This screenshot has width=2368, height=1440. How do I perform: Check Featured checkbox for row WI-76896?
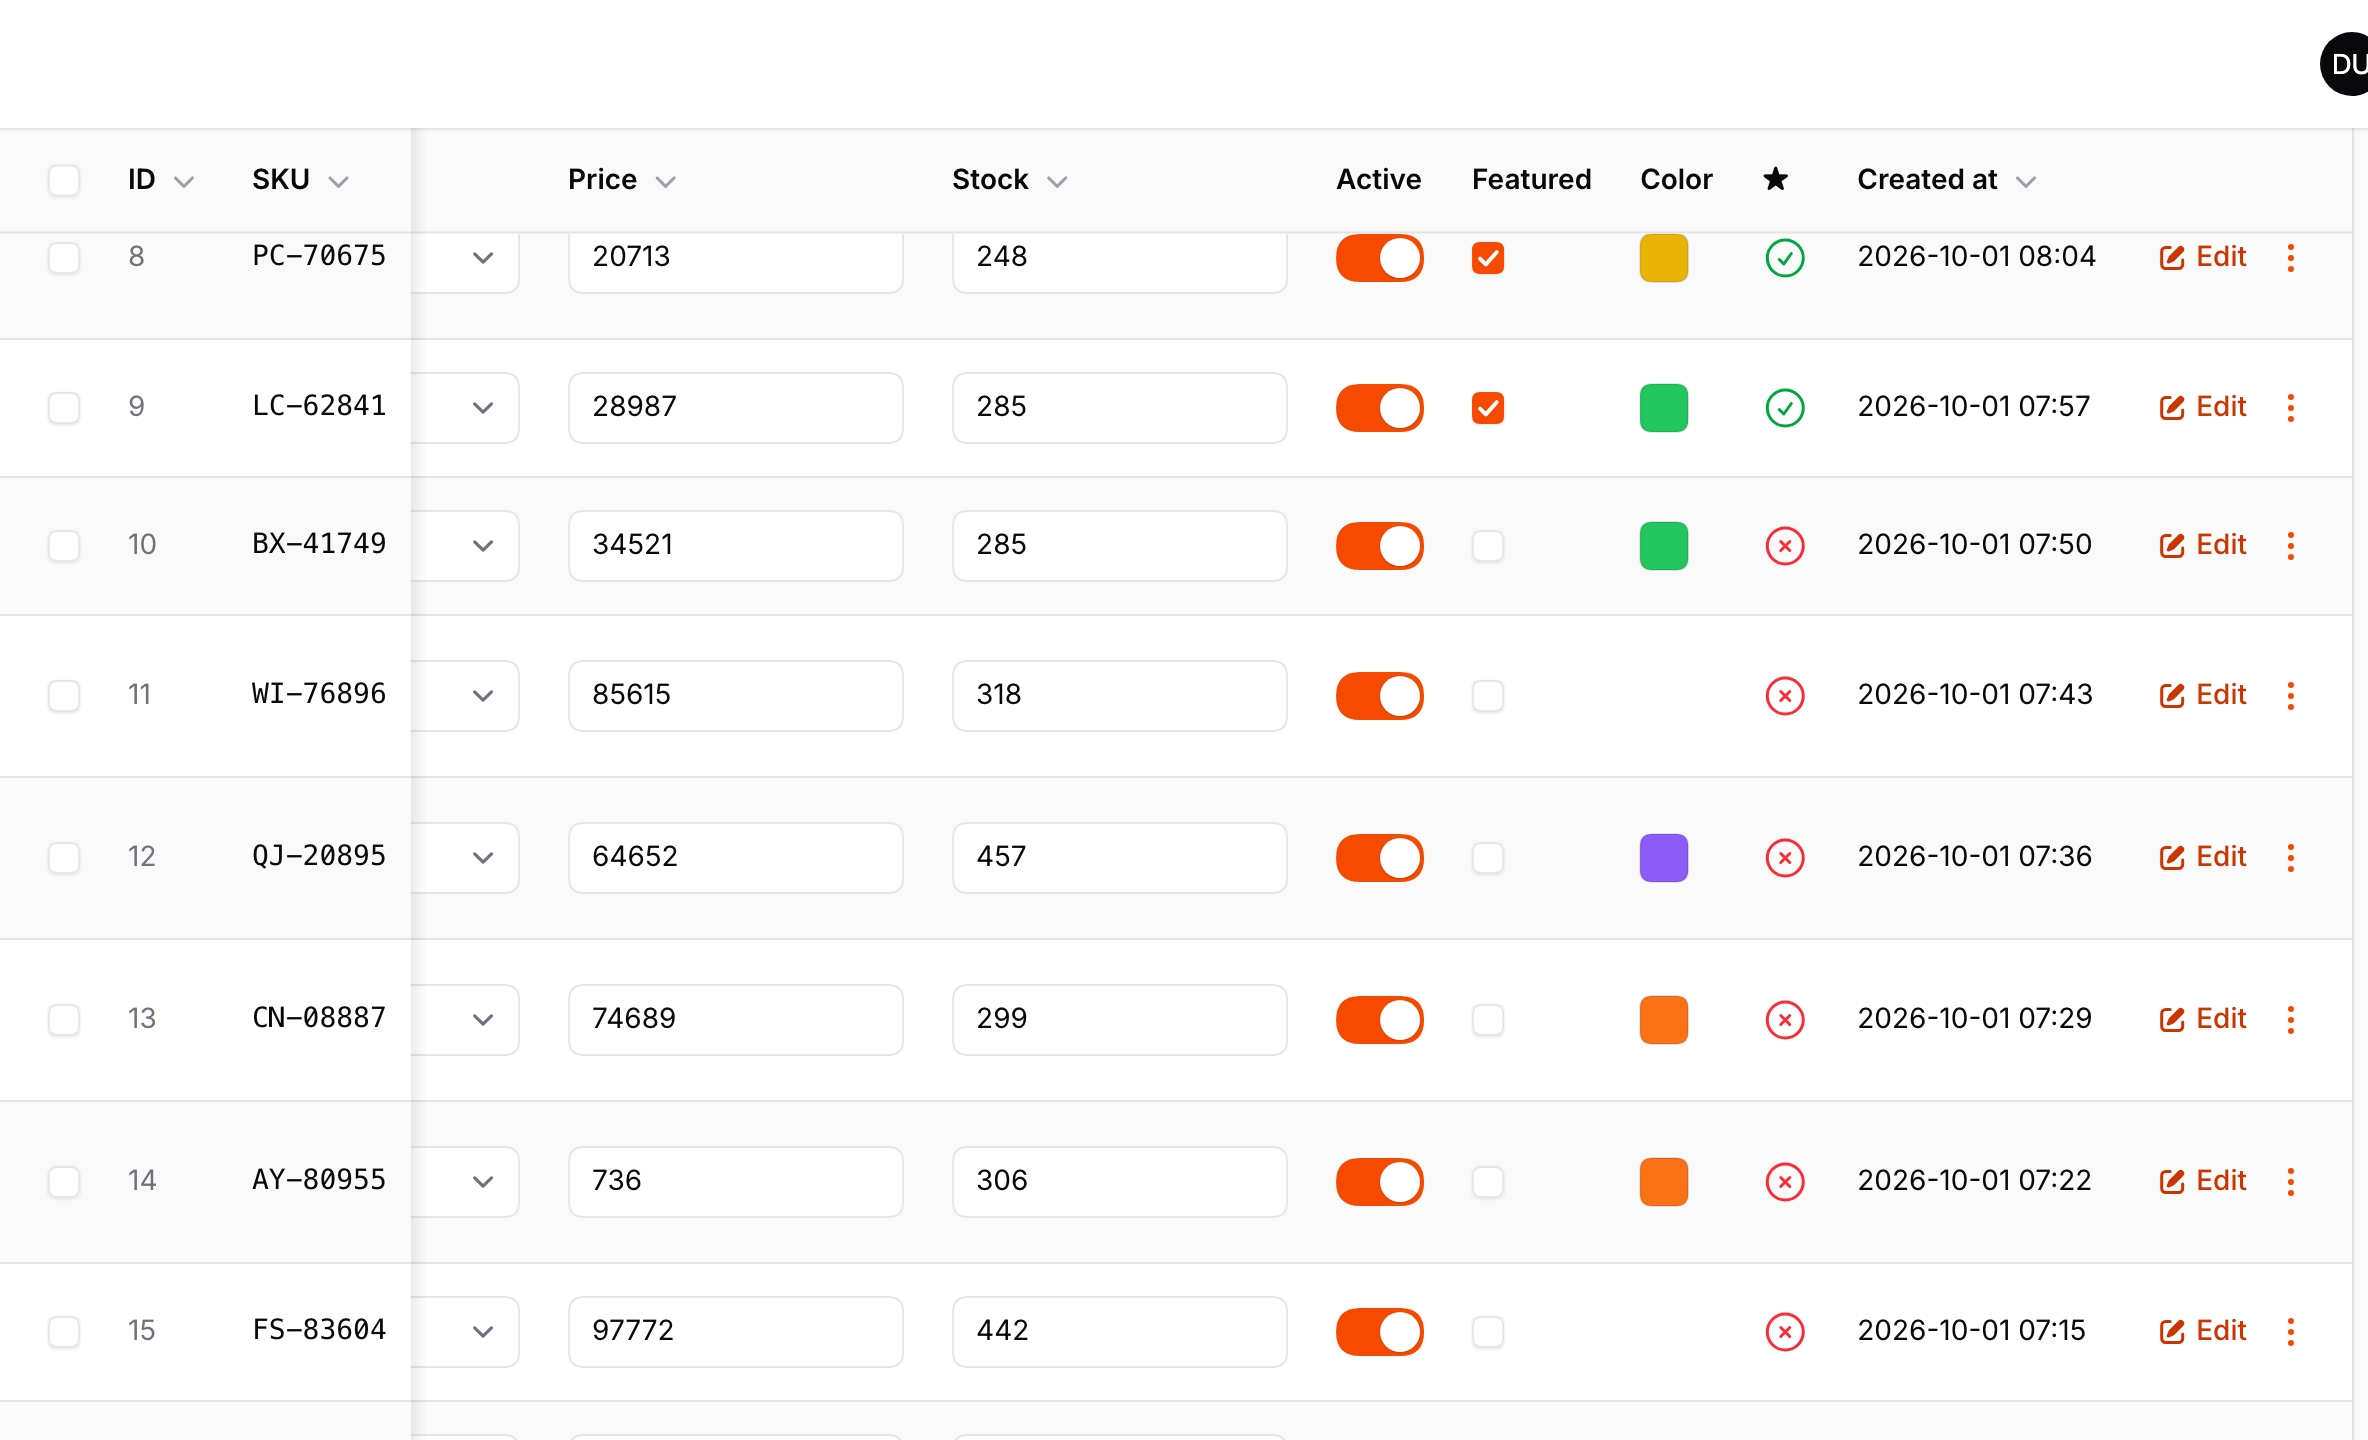[1487, 696]
